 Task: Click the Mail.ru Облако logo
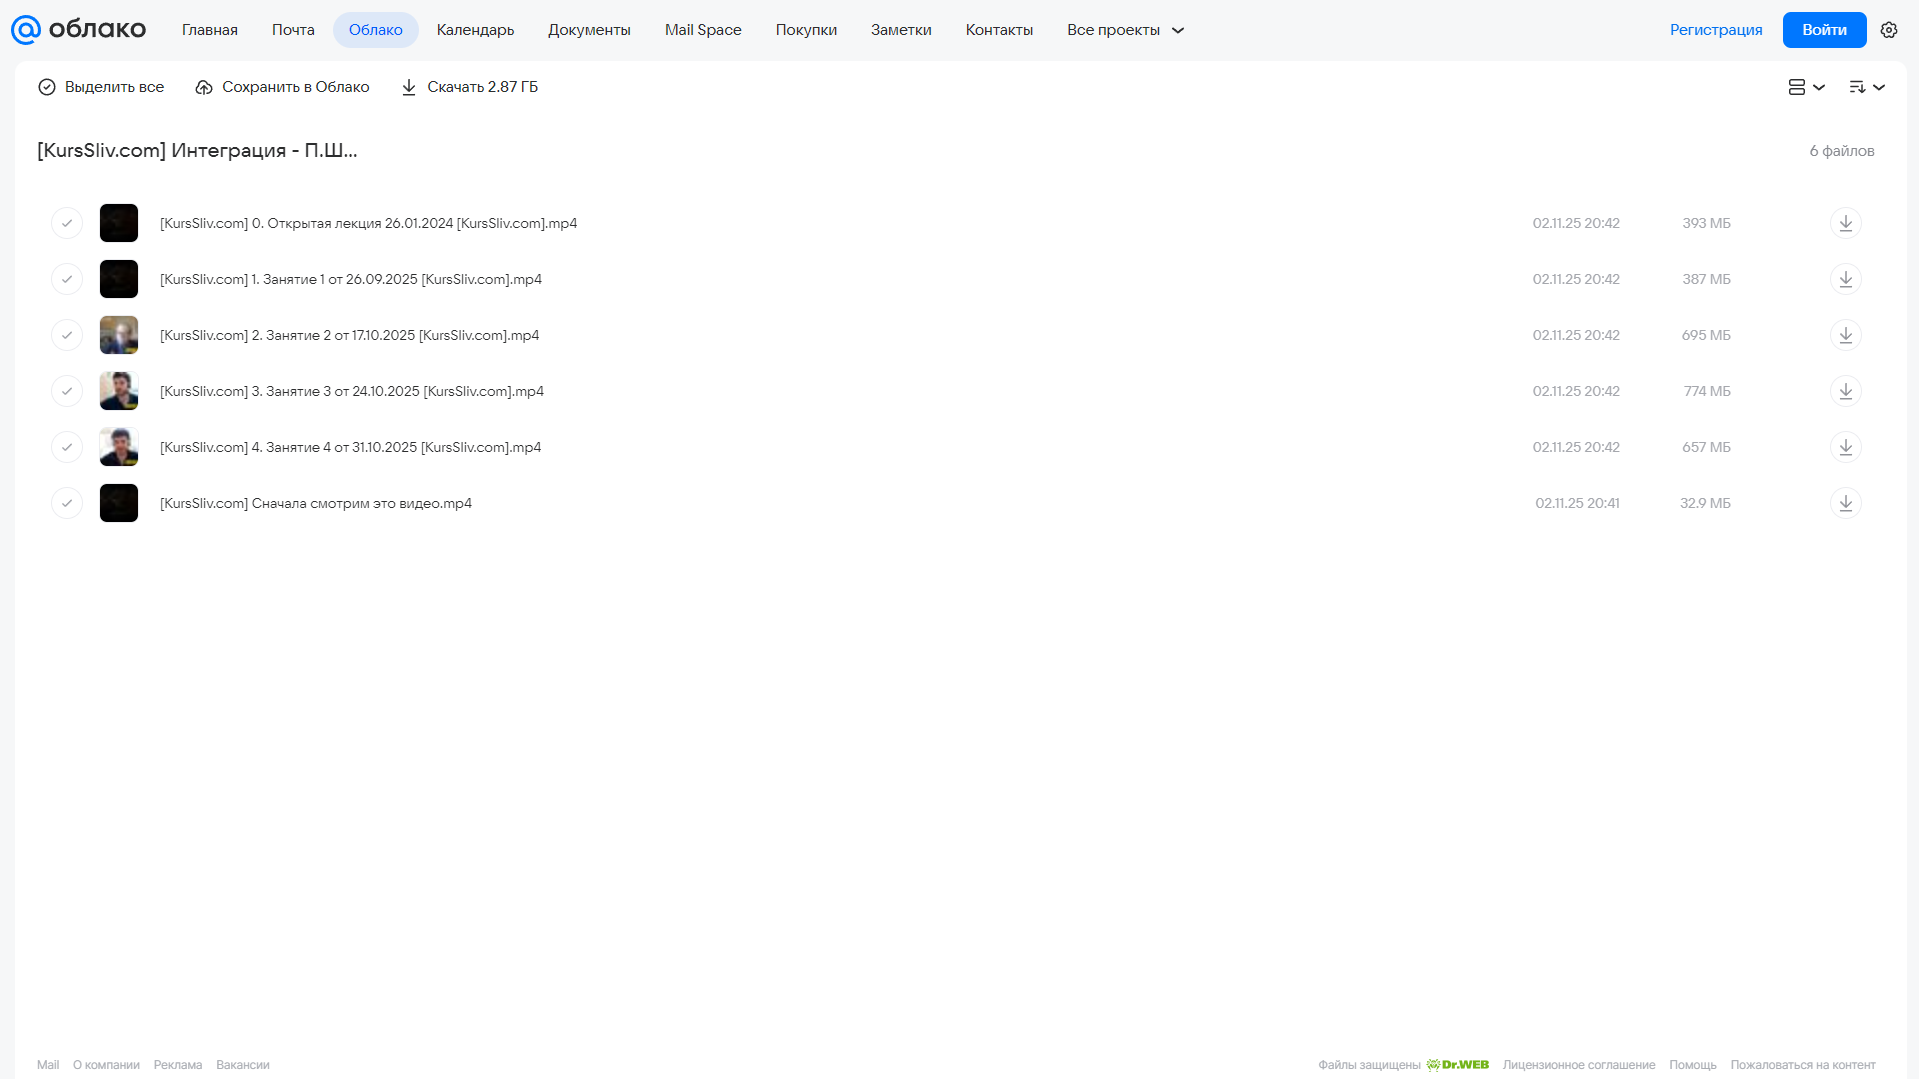click(78, 30)
